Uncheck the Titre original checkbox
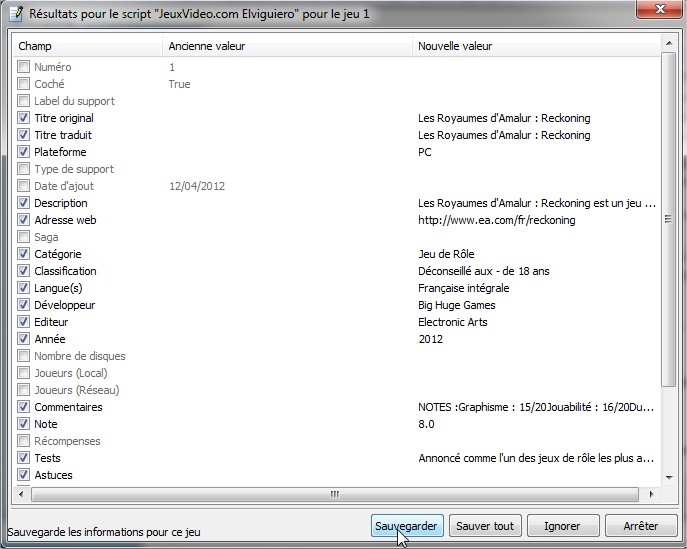The height and width of the screenshot is (549, 687). [24, 118]
